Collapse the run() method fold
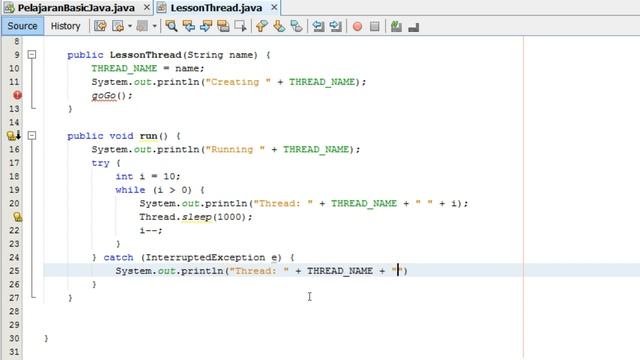640x360 pixels. (32, 136)
